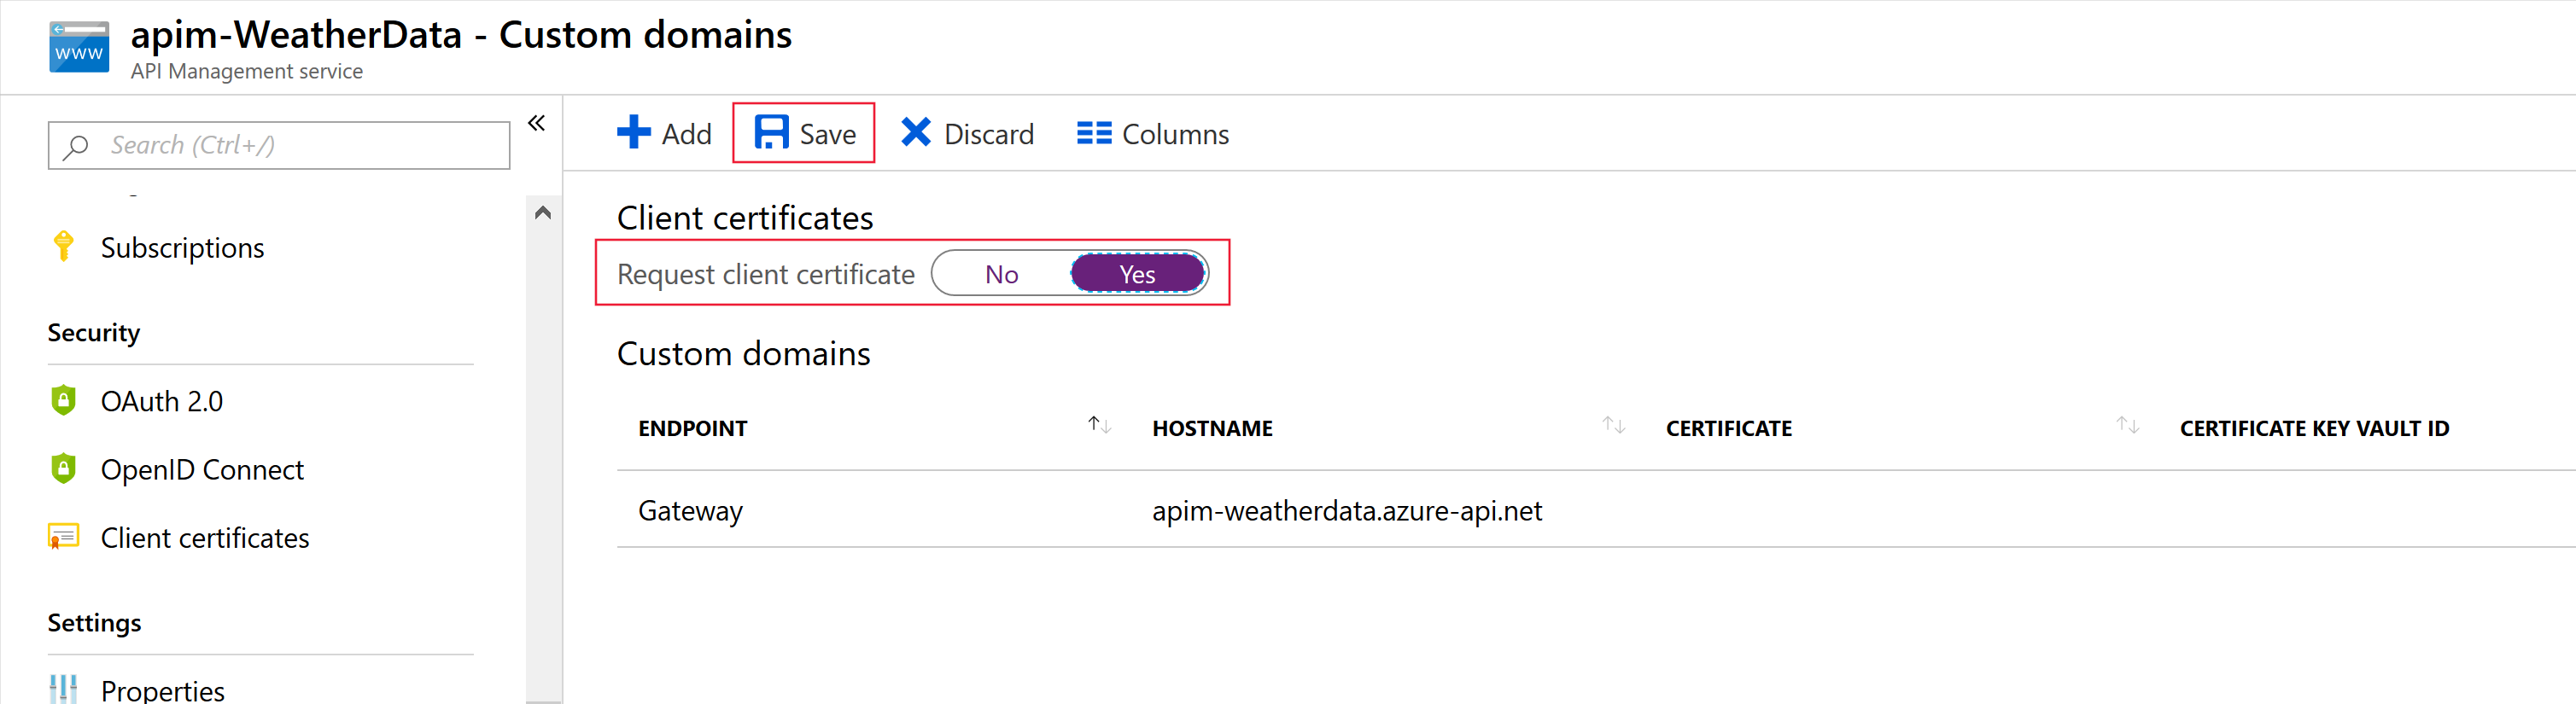Click the Subscriptions key icon
This screenshot has height=704, width=2576.
coord(64,247)
